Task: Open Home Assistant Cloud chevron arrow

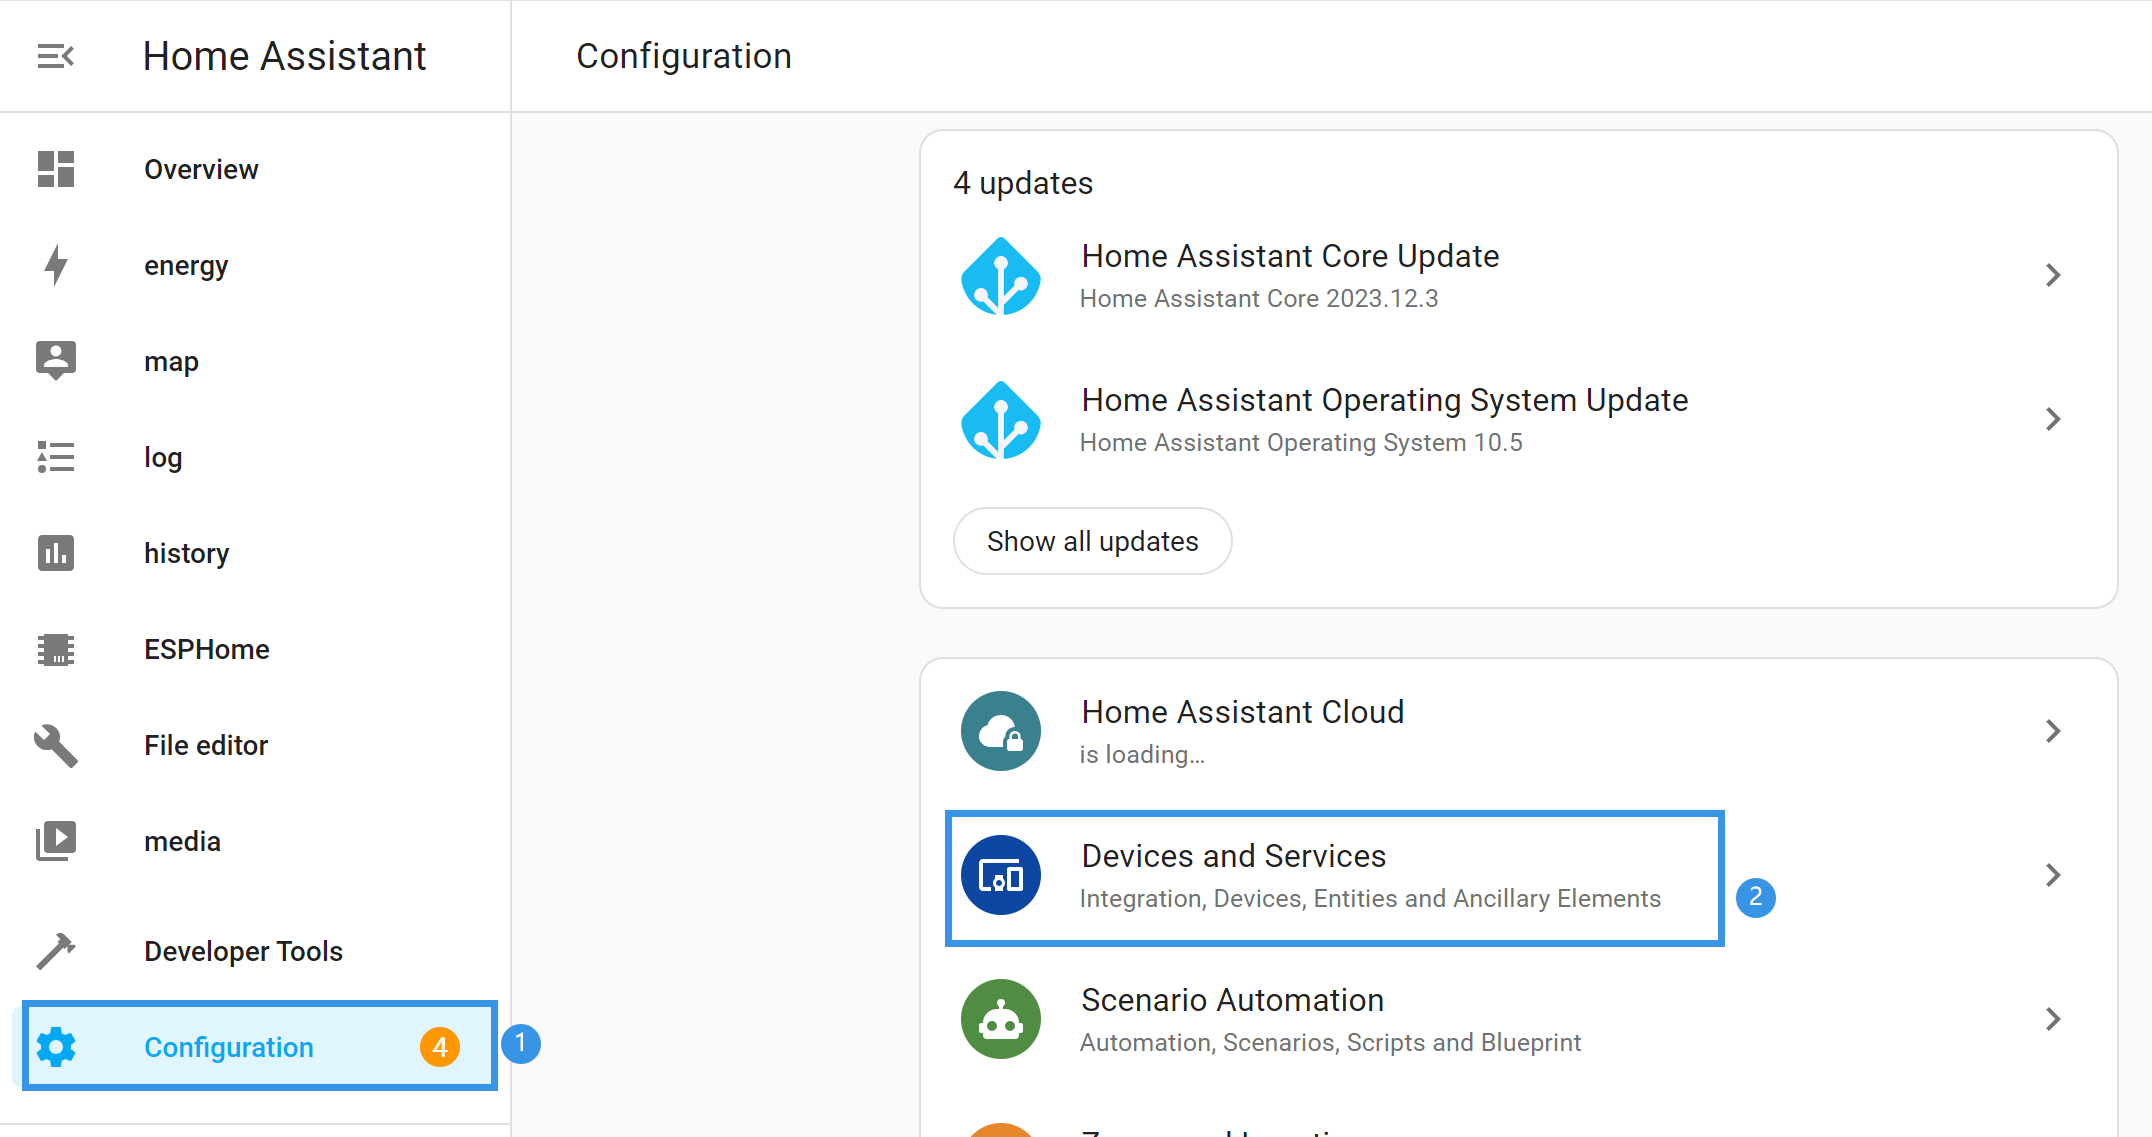Action: tap(2053, 731)
